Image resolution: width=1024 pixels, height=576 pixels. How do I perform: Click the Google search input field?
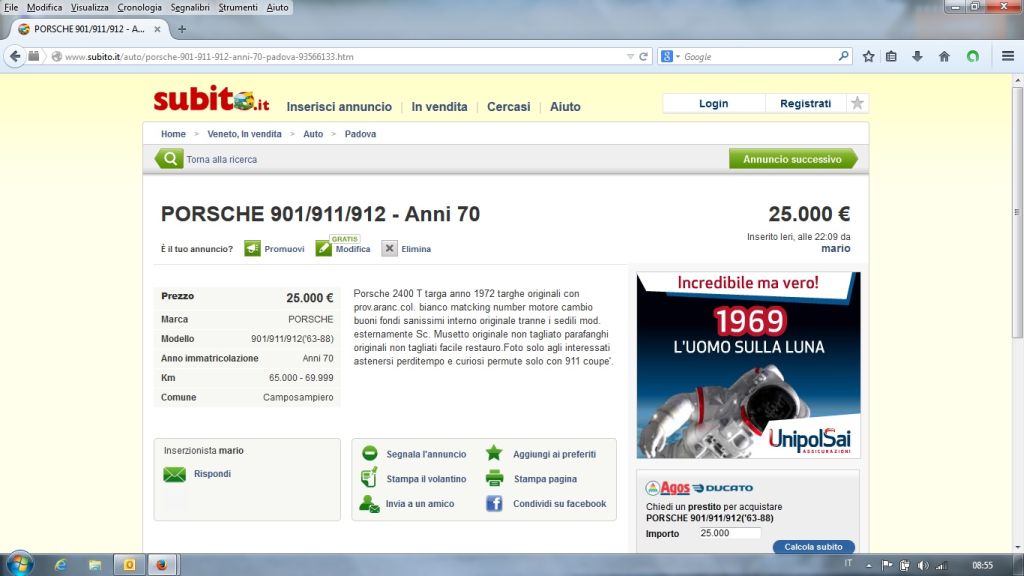tap(758, 57)
